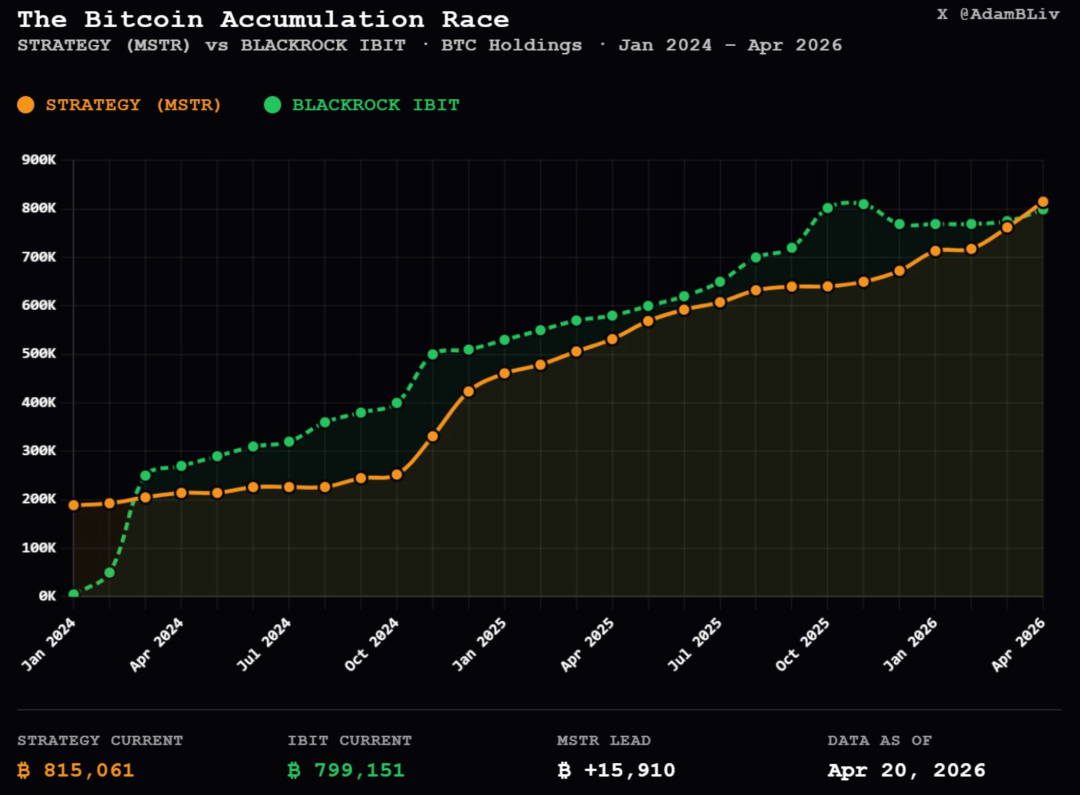Click the 200K y-axis label
The width and height of the screenshot is (1080, 795).
(x=39, y=499)
